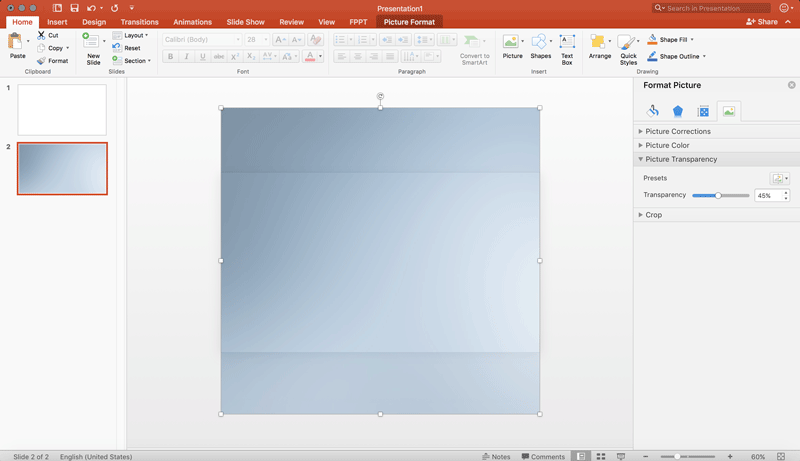This screenshot has height=461, width=800.
Task: Expand the Crop section
Action: point(653,215)
